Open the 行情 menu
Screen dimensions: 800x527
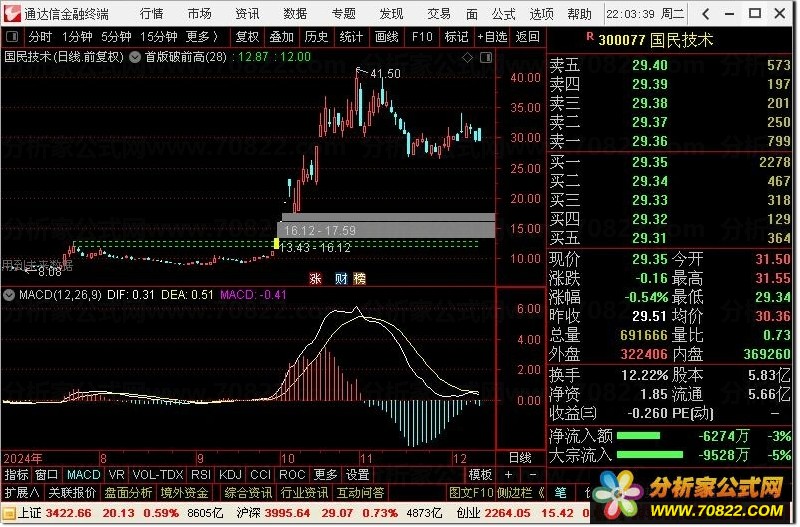(152, 14)
